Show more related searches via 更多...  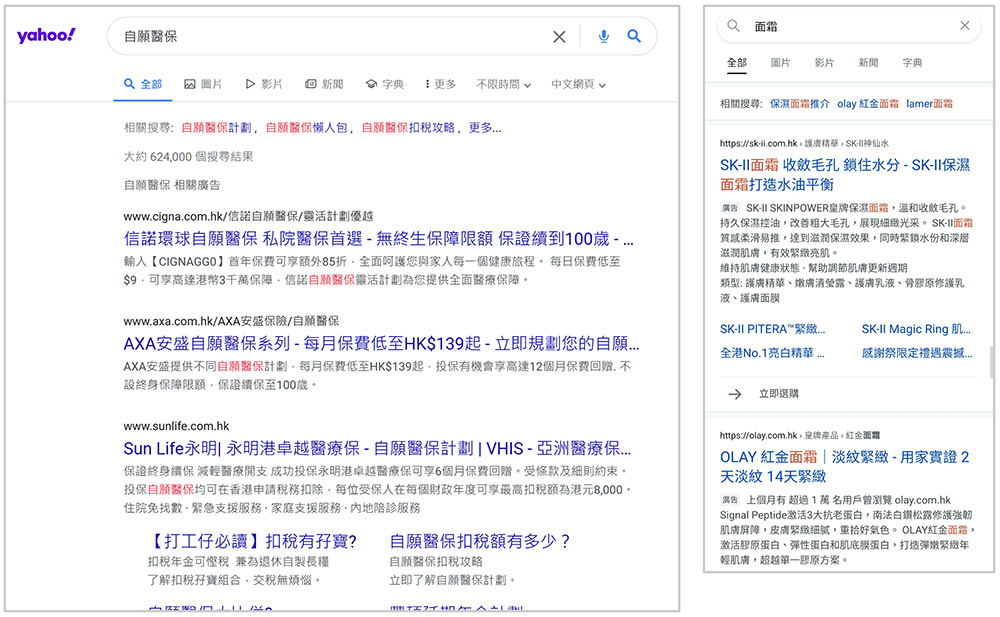point(485,128)
